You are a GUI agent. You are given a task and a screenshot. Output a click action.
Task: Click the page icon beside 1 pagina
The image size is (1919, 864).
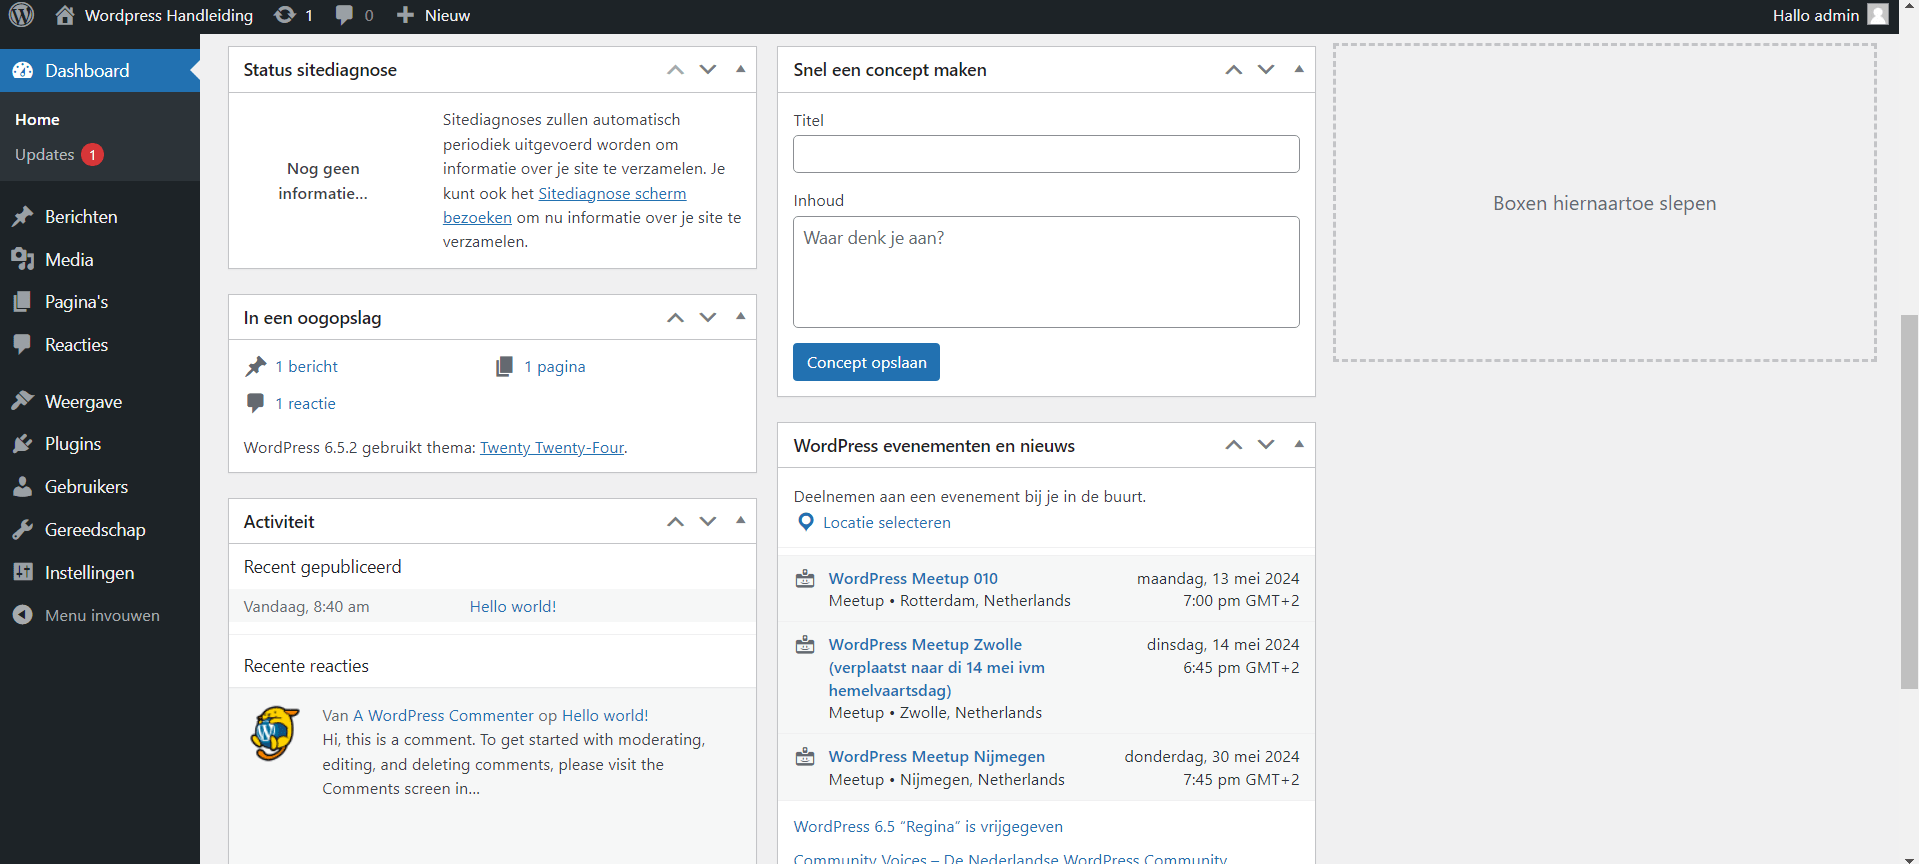[505, 367]
